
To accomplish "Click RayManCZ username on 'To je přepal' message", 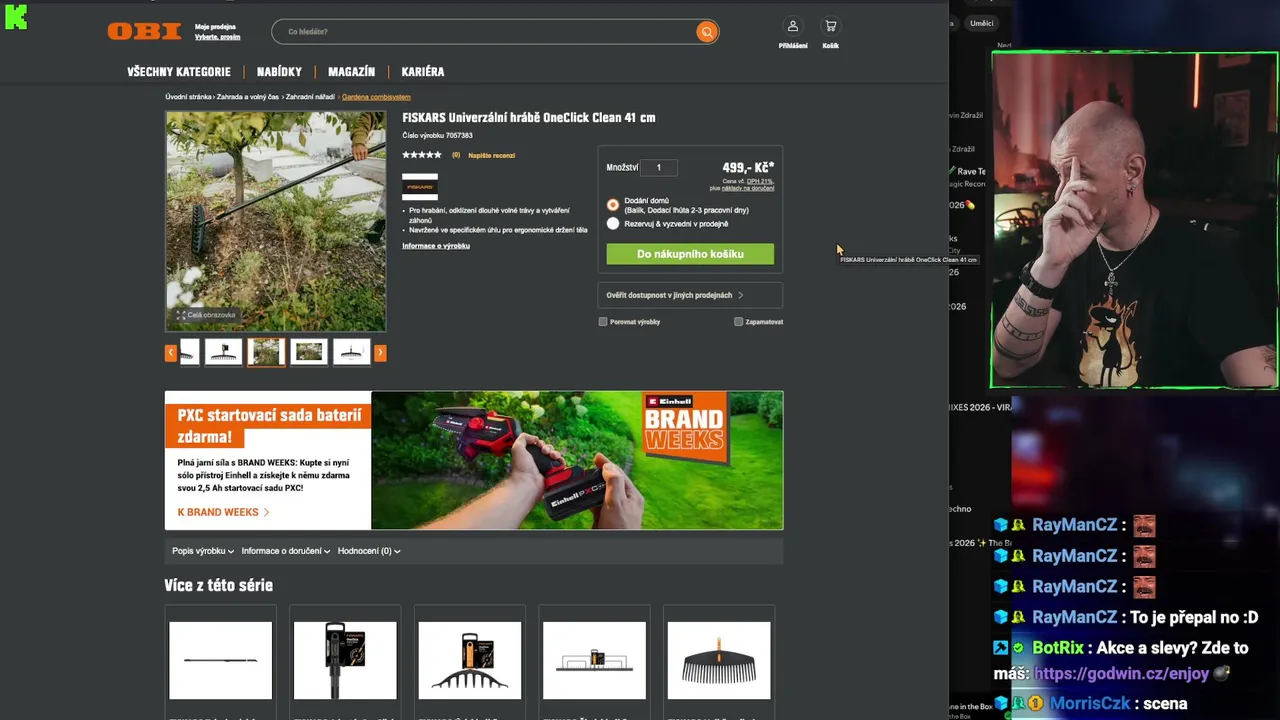I will point(1073,617).
